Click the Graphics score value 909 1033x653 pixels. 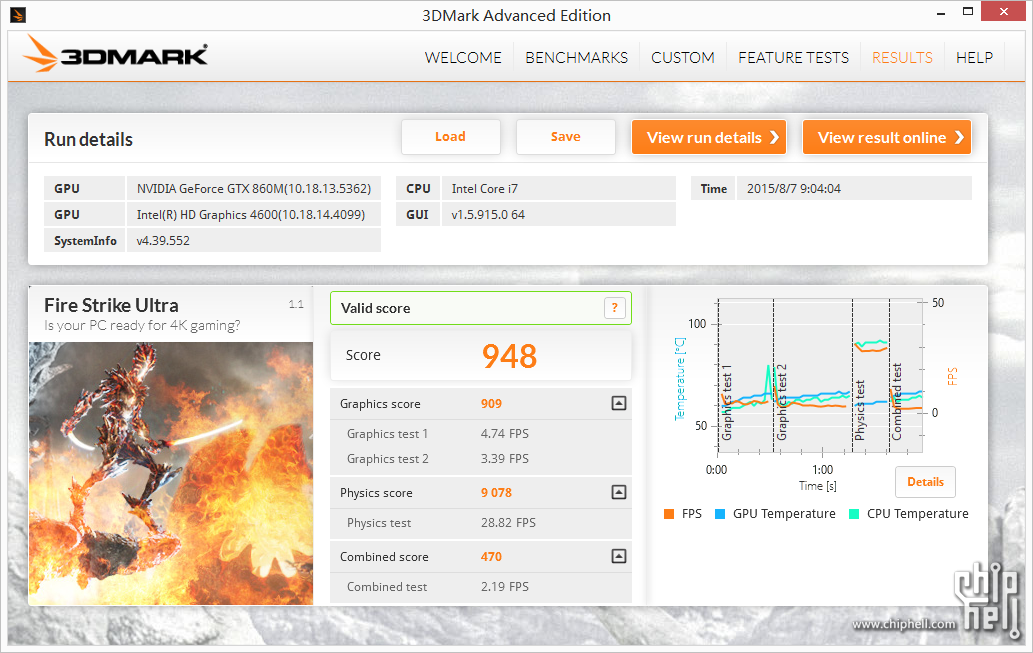coord(491,404)
